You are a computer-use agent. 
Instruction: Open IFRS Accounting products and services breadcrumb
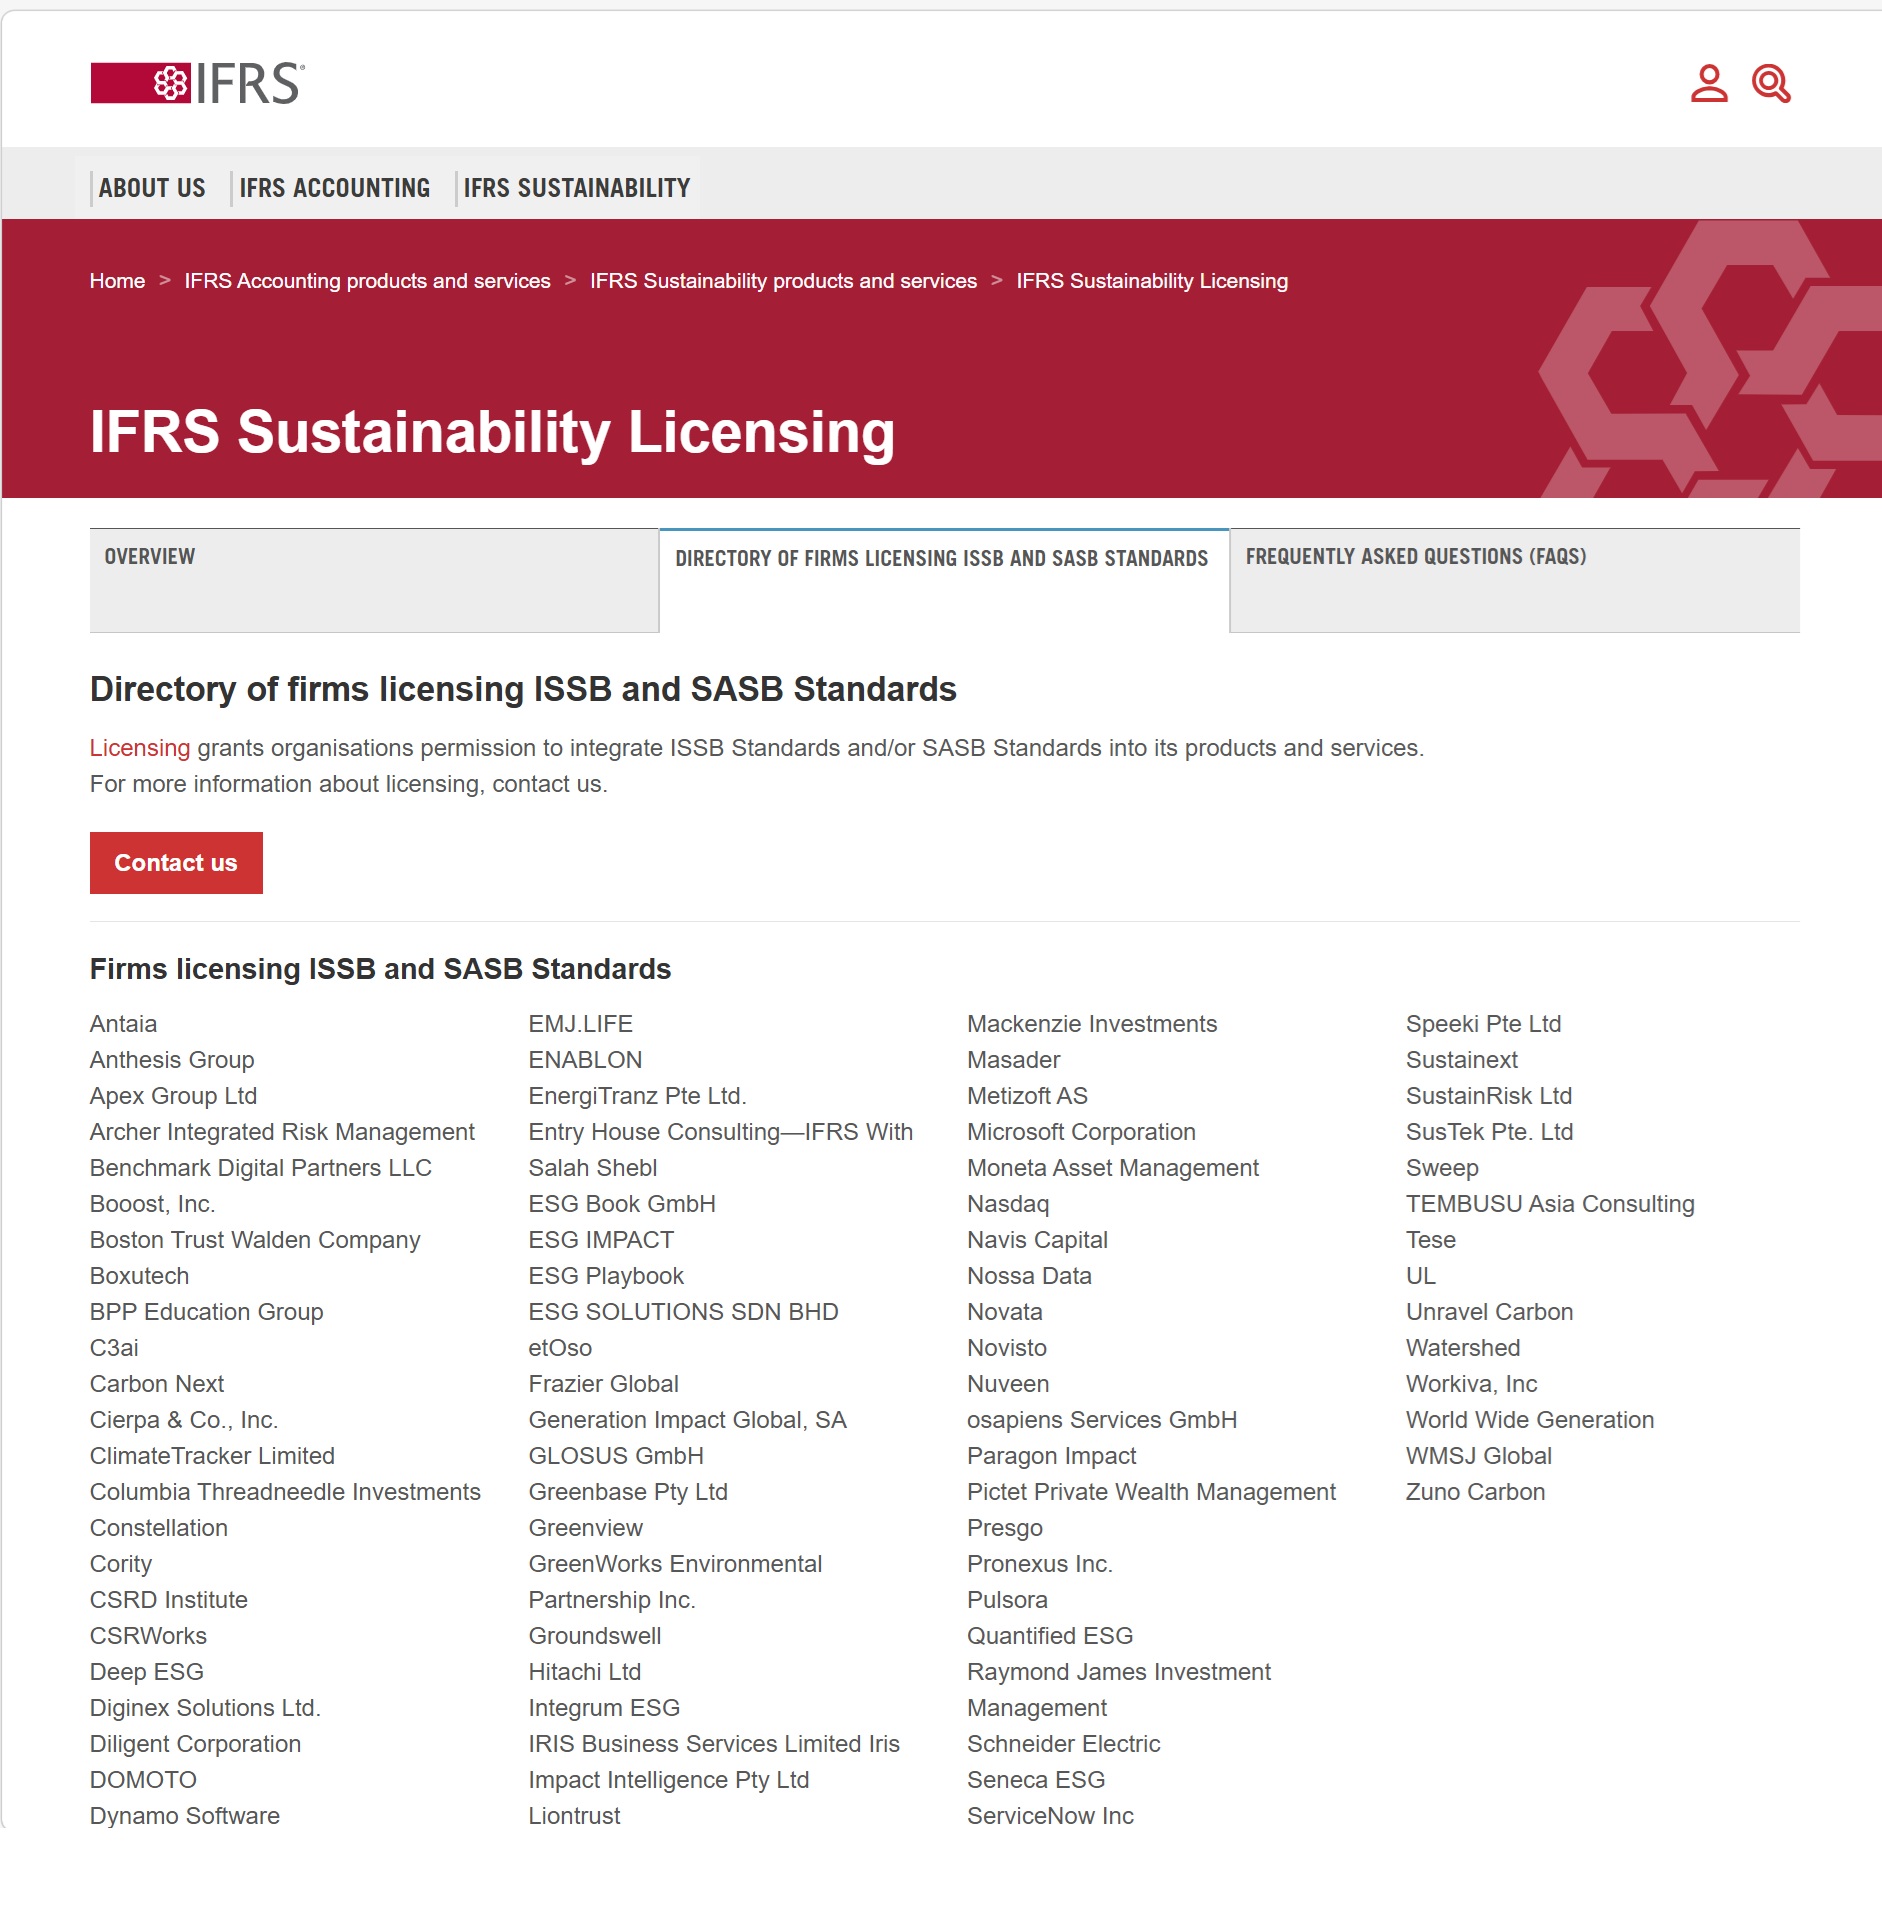click(367, 281)
